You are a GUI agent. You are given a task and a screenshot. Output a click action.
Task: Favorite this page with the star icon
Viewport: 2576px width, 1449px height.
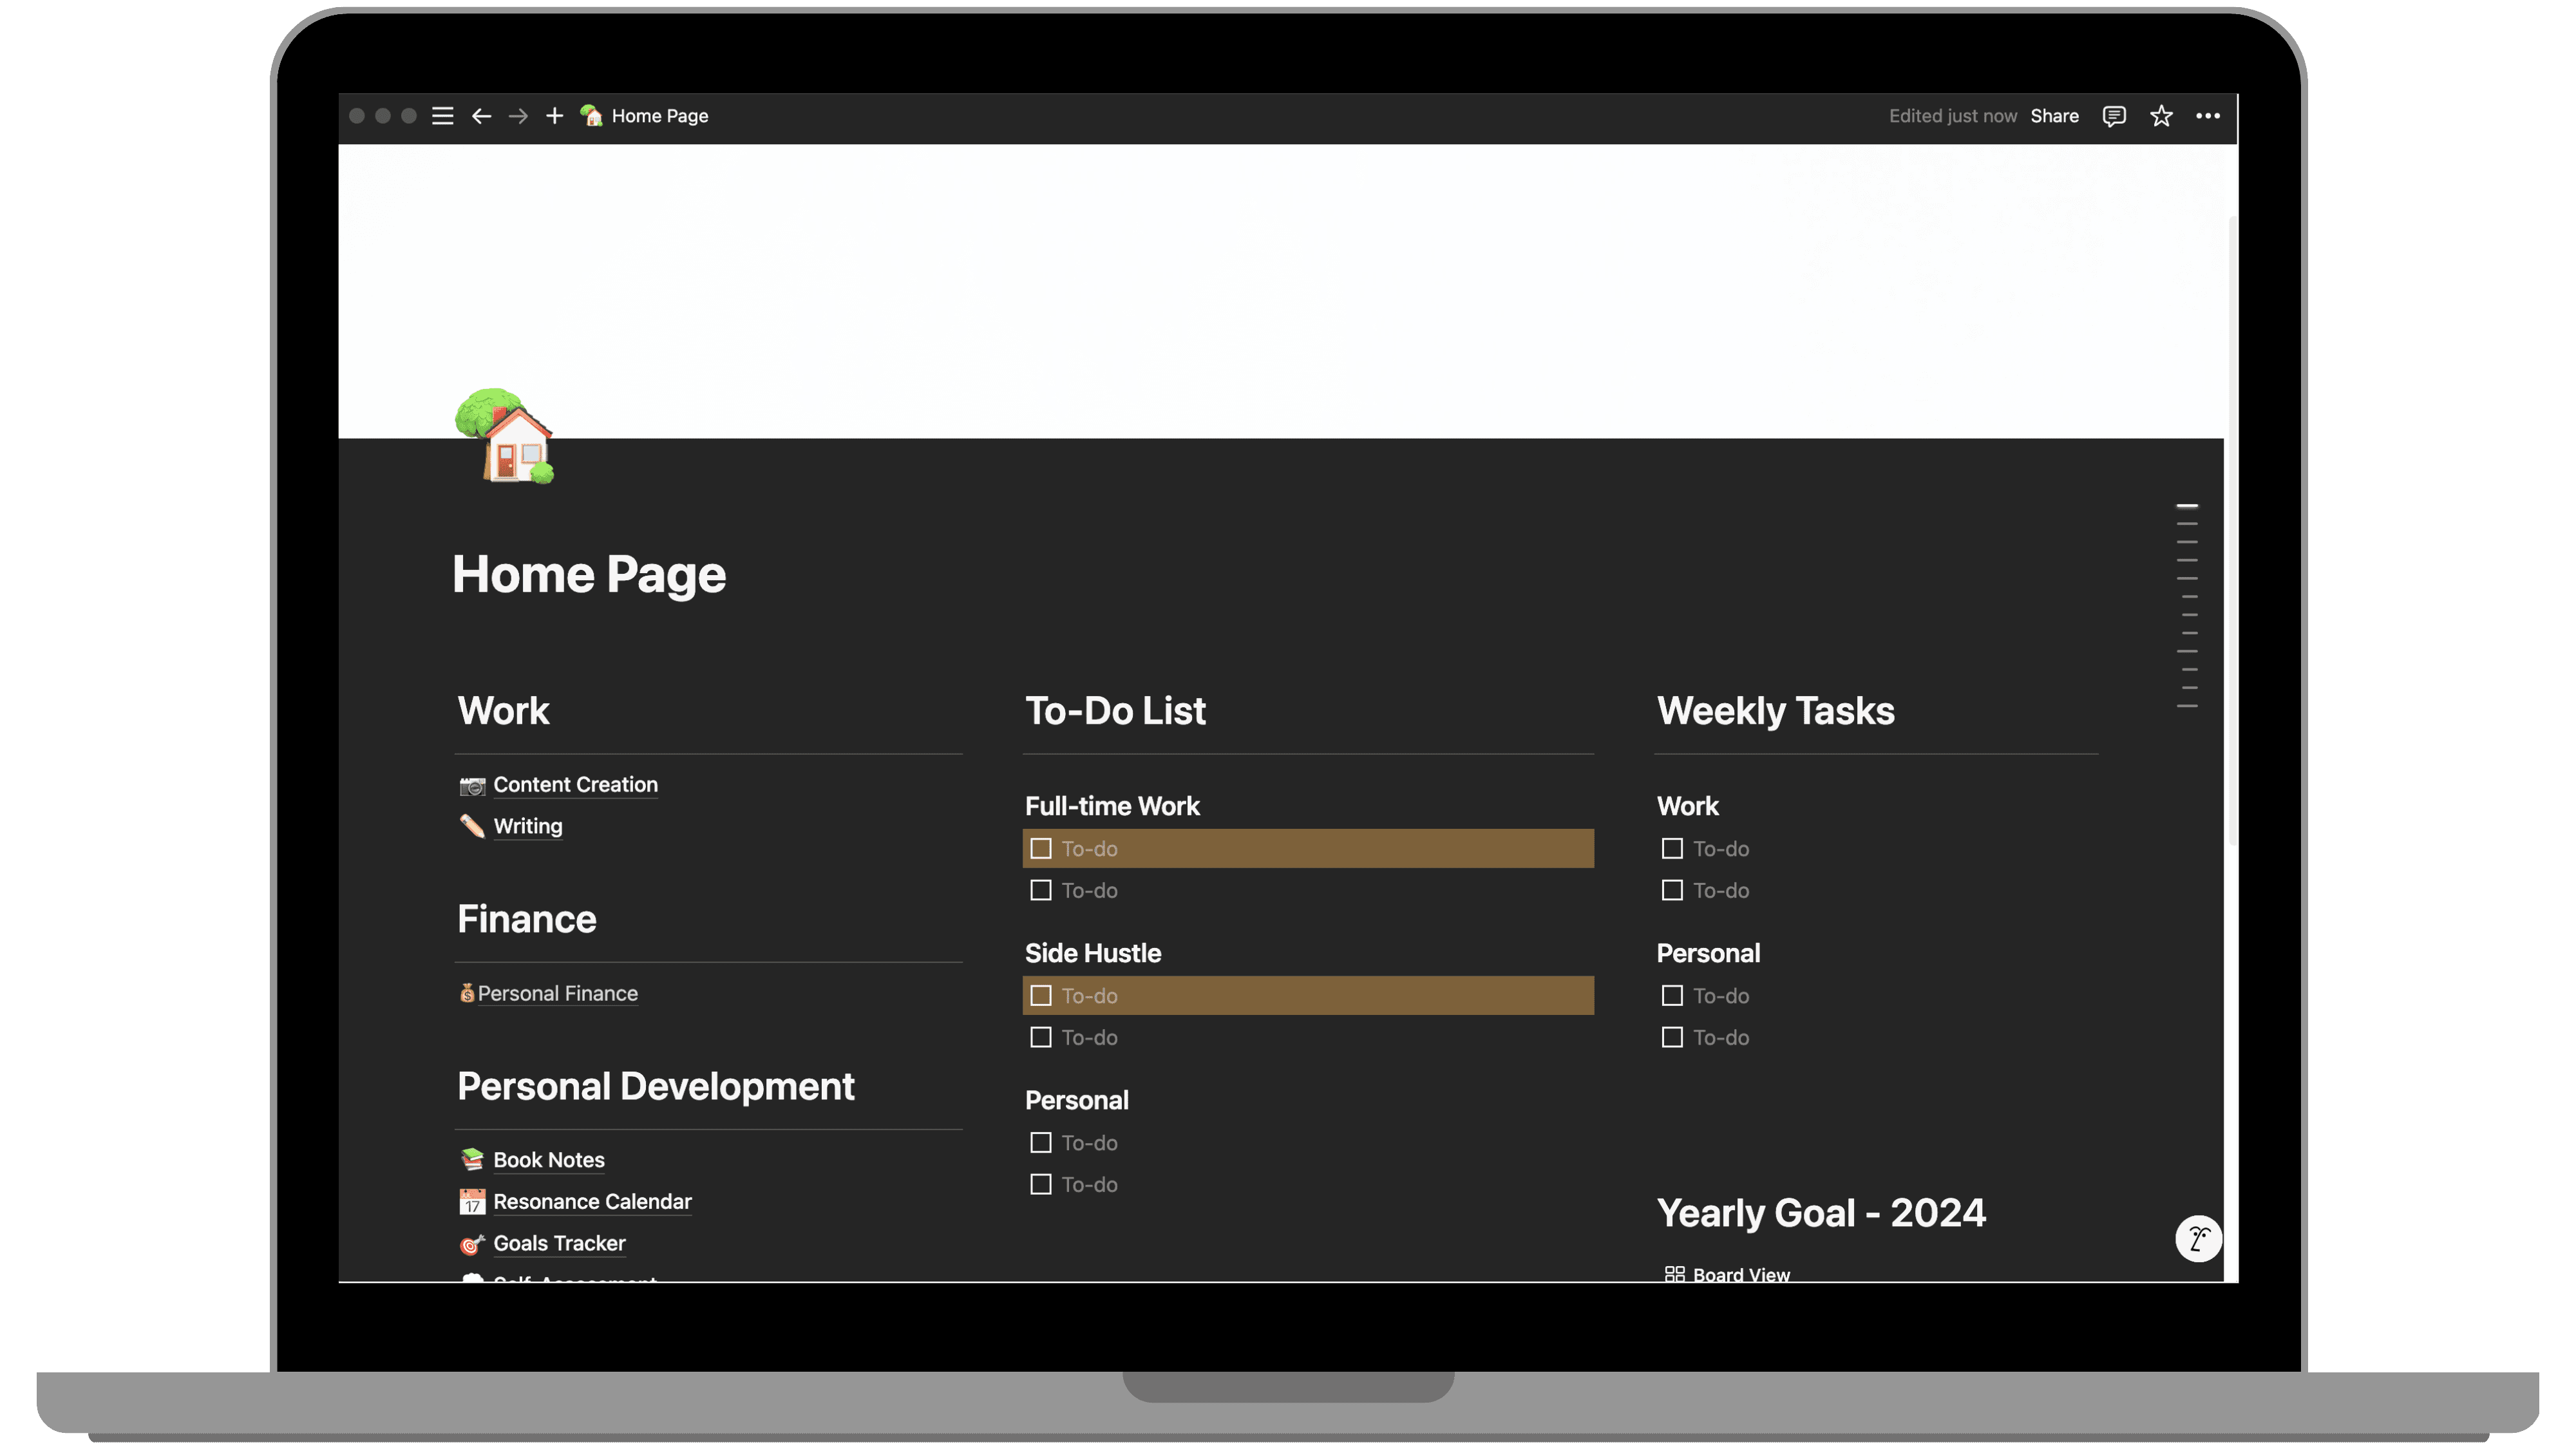tap(2162, 116)
